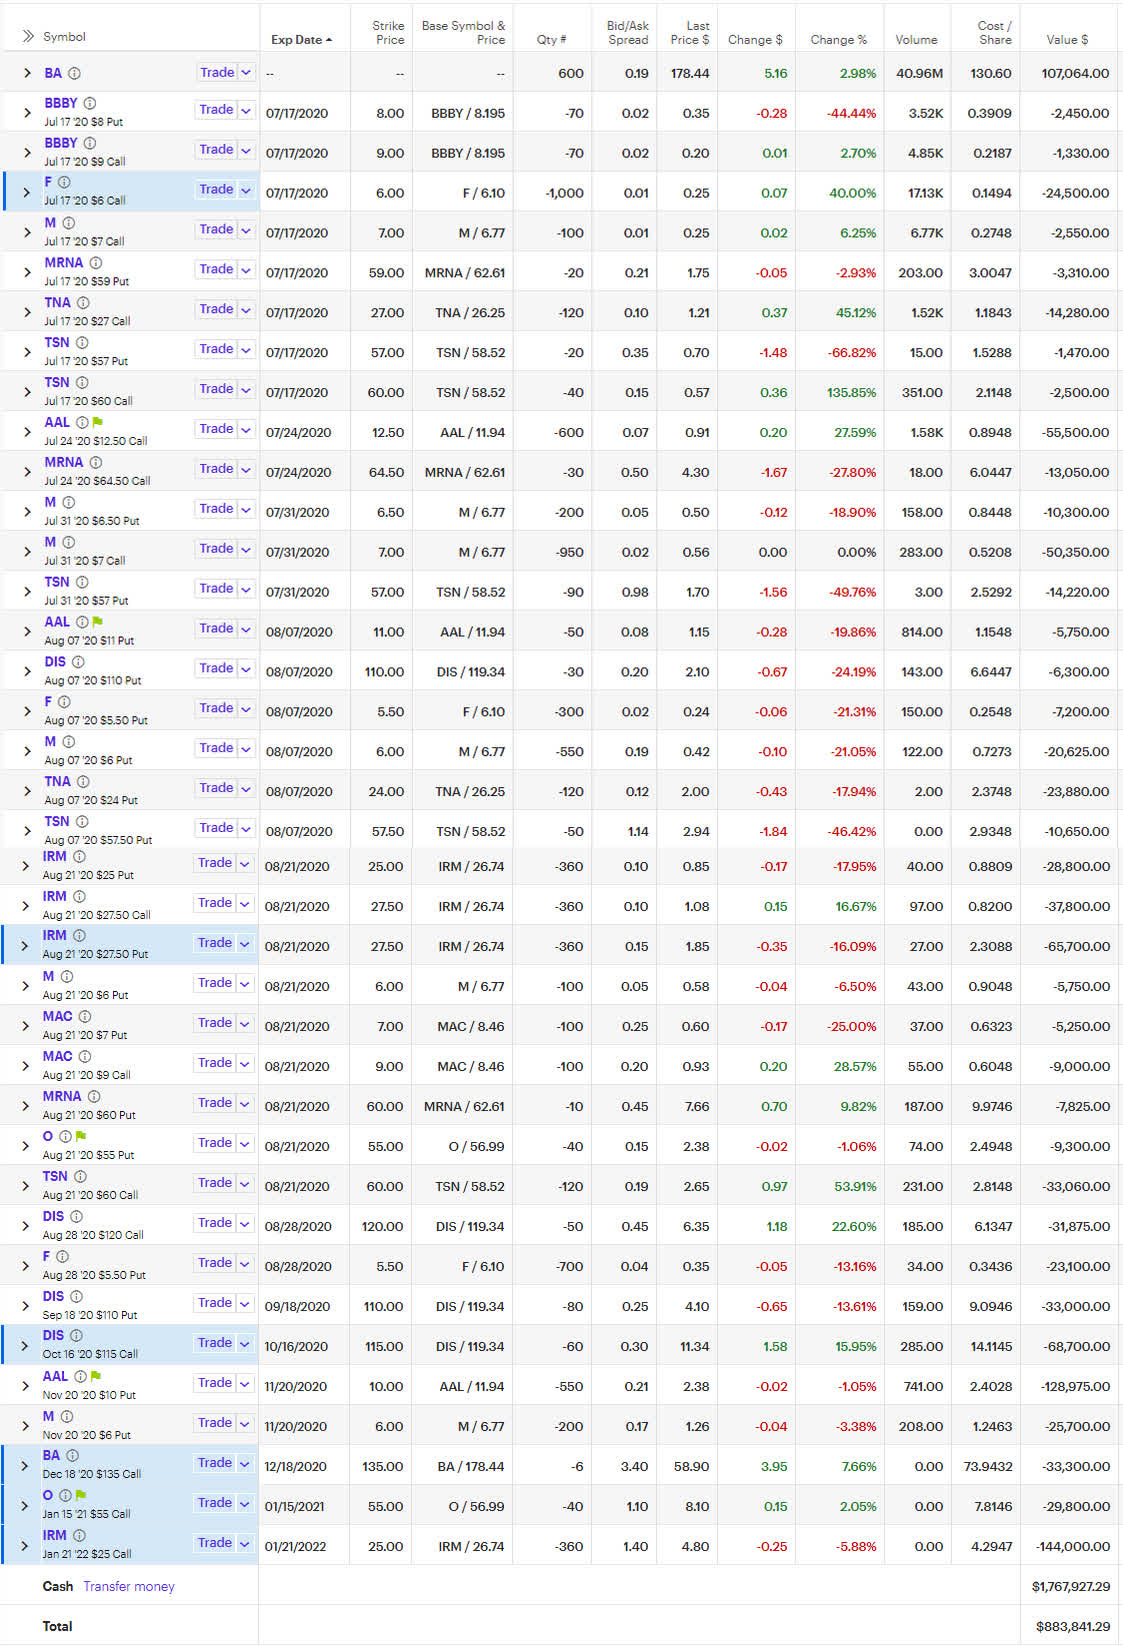Viewport: 1123px width, 1646px height.
Task: Open info icon for MAC Aug 21 $7 Put
Action: click(x=85, y=1016)
